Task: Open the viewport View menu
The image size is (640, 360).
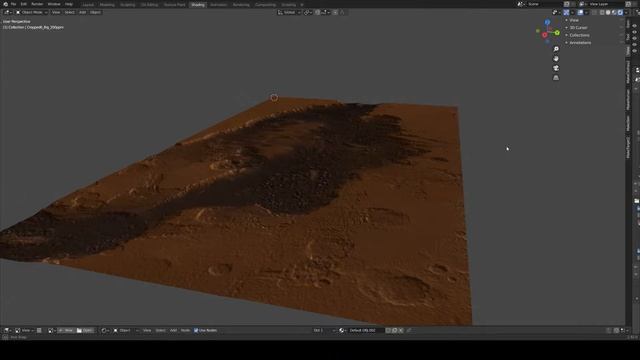Action: (x=56, y=12)
